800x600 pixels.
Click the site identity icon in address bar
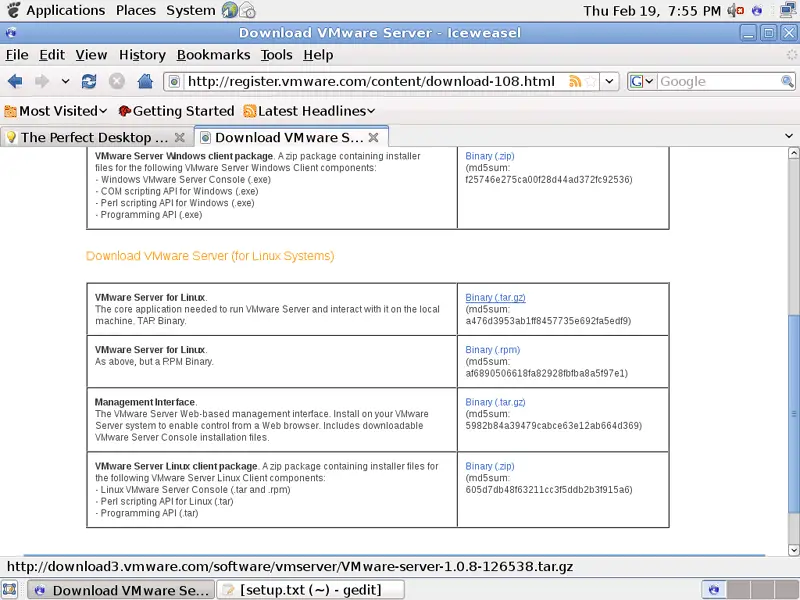coord(174,82)
